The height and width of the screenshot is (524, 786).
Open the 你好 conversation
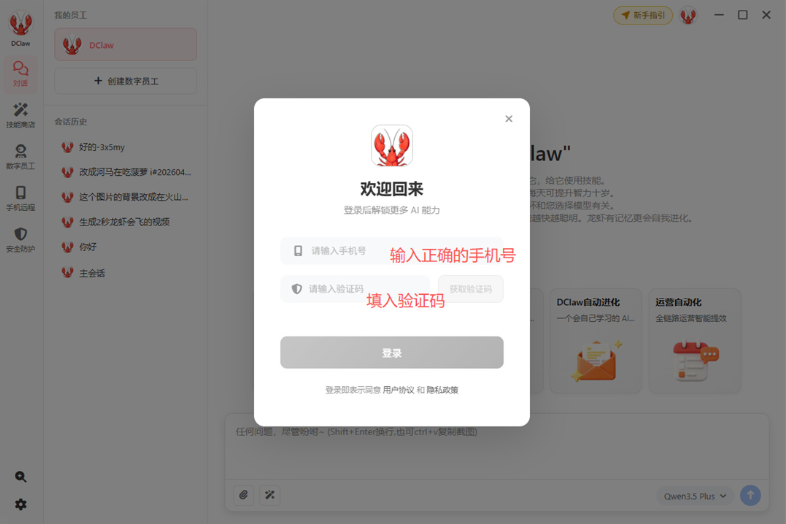(126, 247)
